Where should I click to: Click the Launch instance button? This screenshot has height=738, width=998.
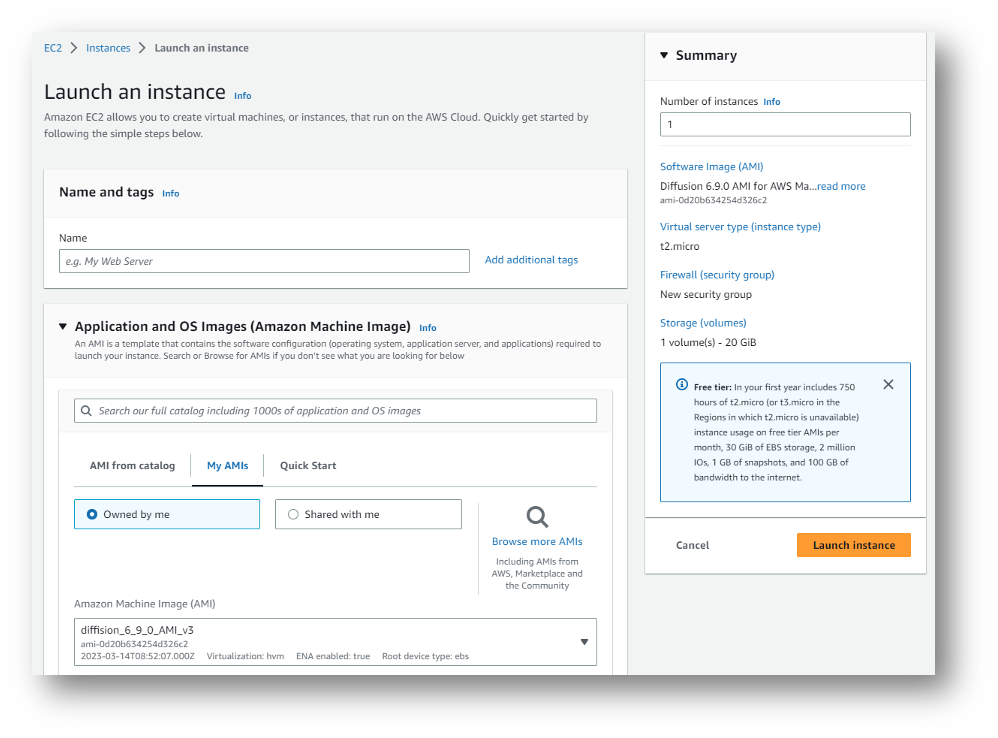click(x=853, y=545)
